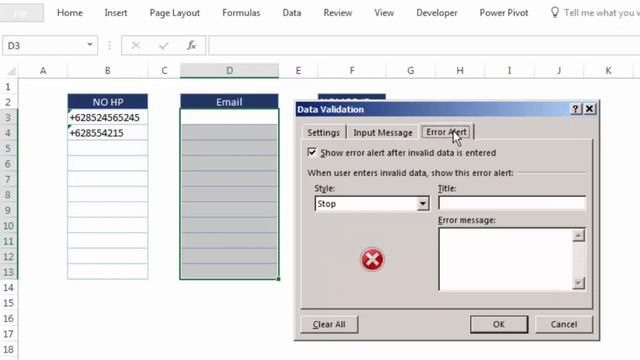Open the File tab
Image resolution: width=640 pixels, height=360 pixels.
coord(22,13)
